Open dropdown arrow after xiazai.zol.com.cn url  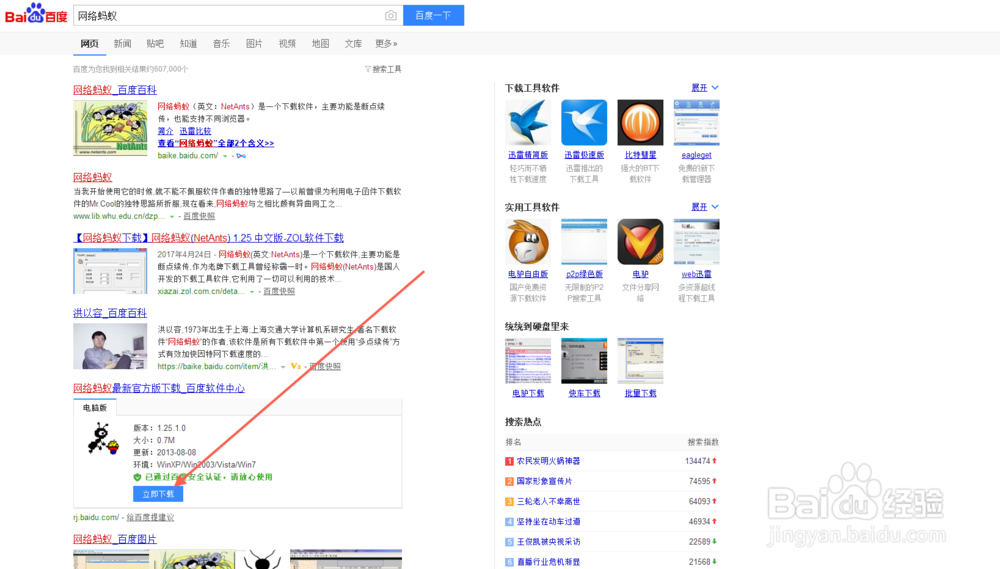(252, 292)
